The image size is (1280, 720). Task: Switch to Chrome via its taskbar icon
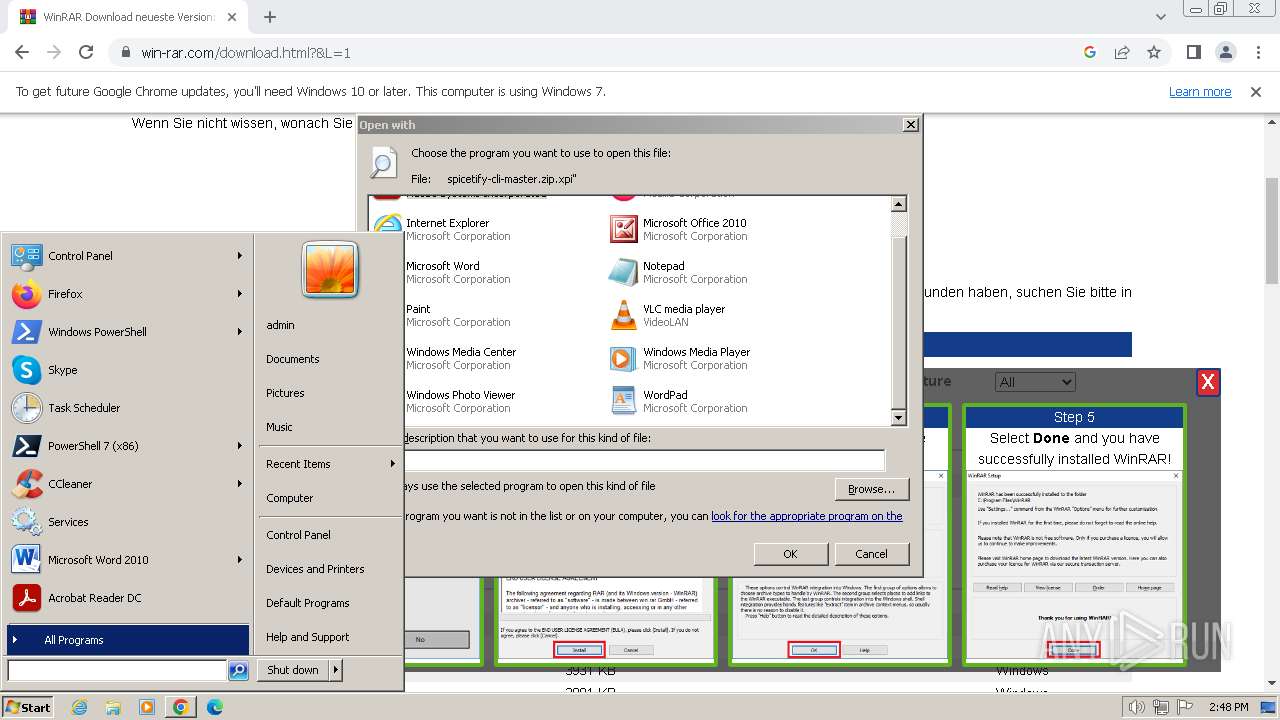(x=181, y=707)
